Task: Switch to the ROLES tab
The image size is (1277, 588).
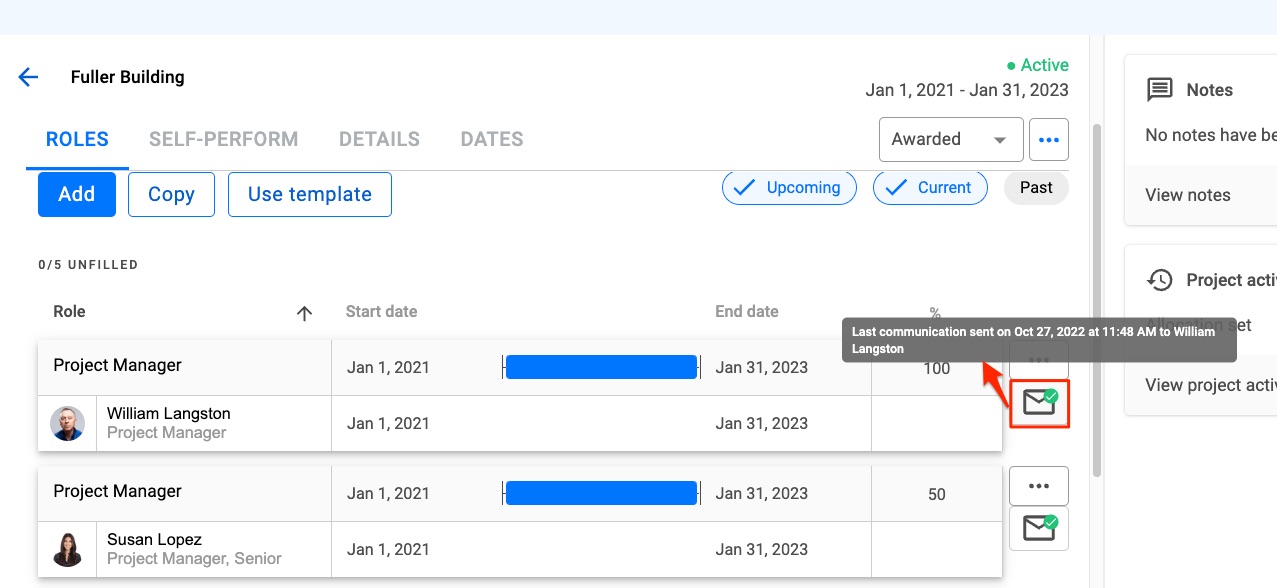Action: (77, 140)
